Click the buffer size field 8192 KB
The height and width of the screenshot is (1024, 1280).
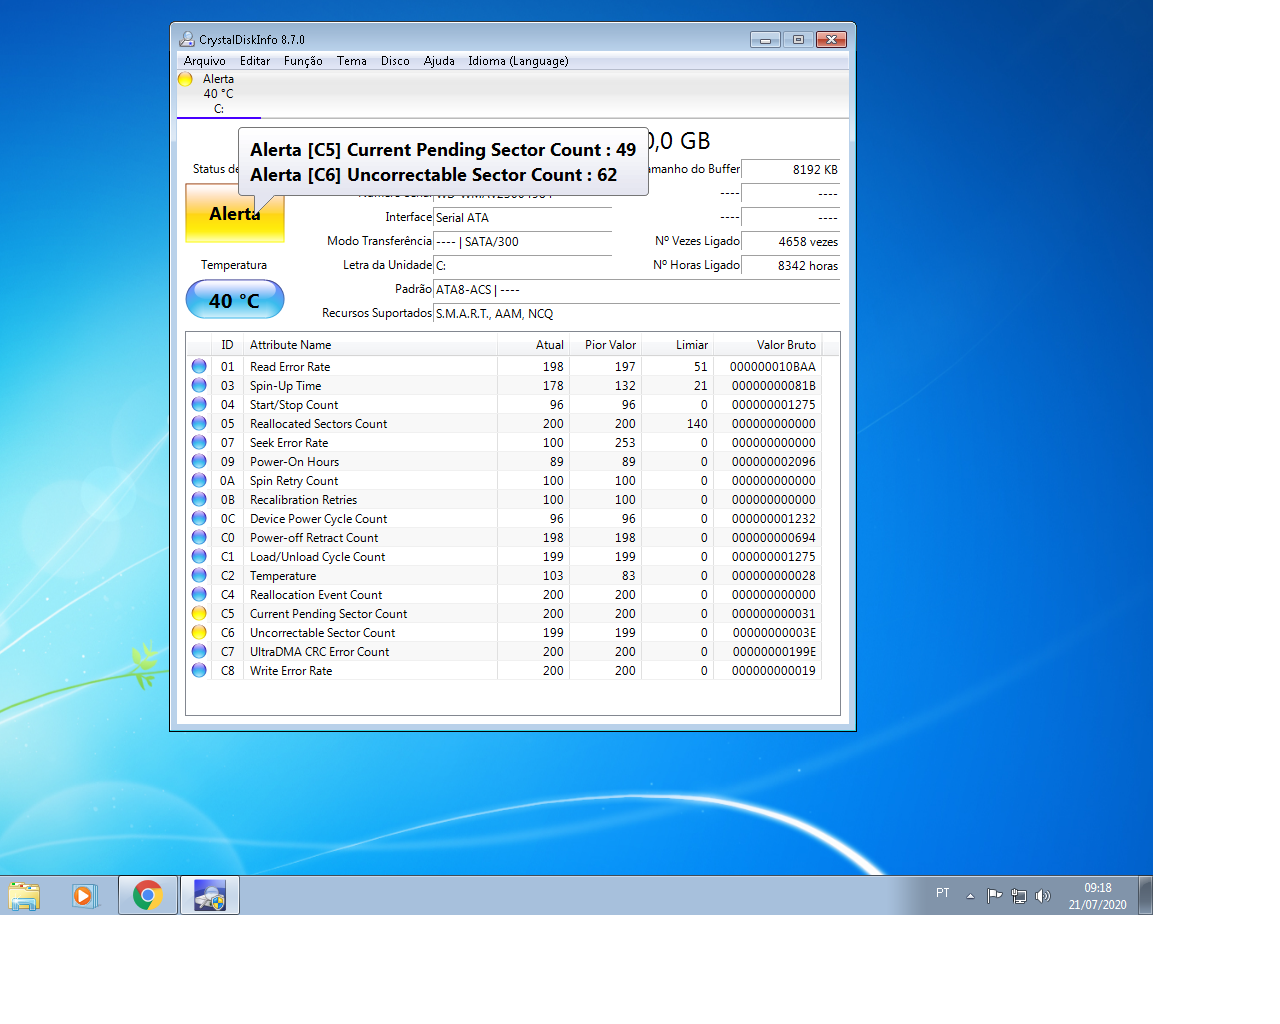coord(791,170)
